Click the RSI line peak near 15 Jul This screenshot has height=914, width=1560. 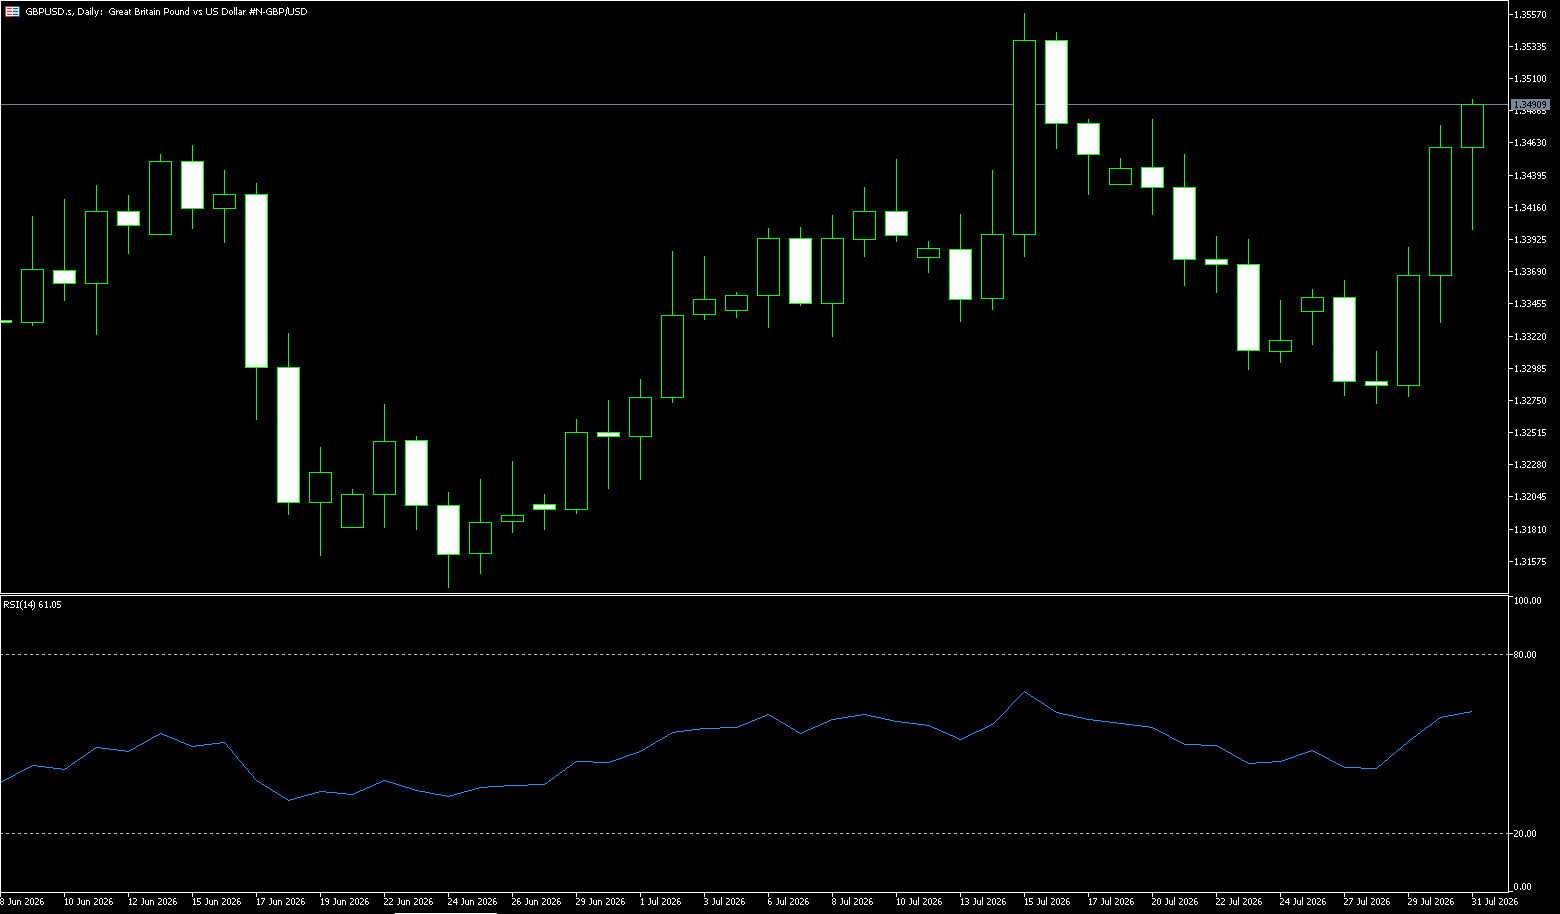1024,692
